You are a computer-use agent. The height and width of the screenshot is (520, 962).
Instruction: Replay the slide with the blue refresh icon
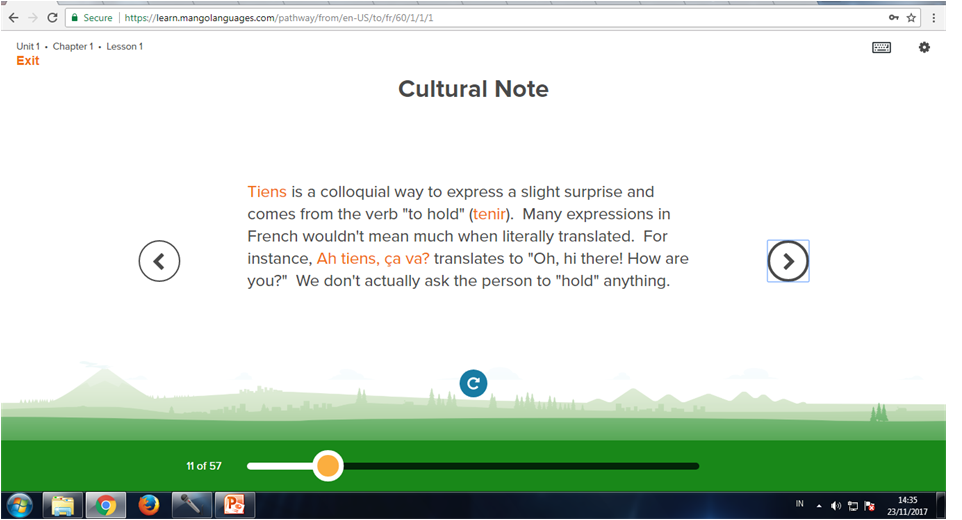point(473,383)
